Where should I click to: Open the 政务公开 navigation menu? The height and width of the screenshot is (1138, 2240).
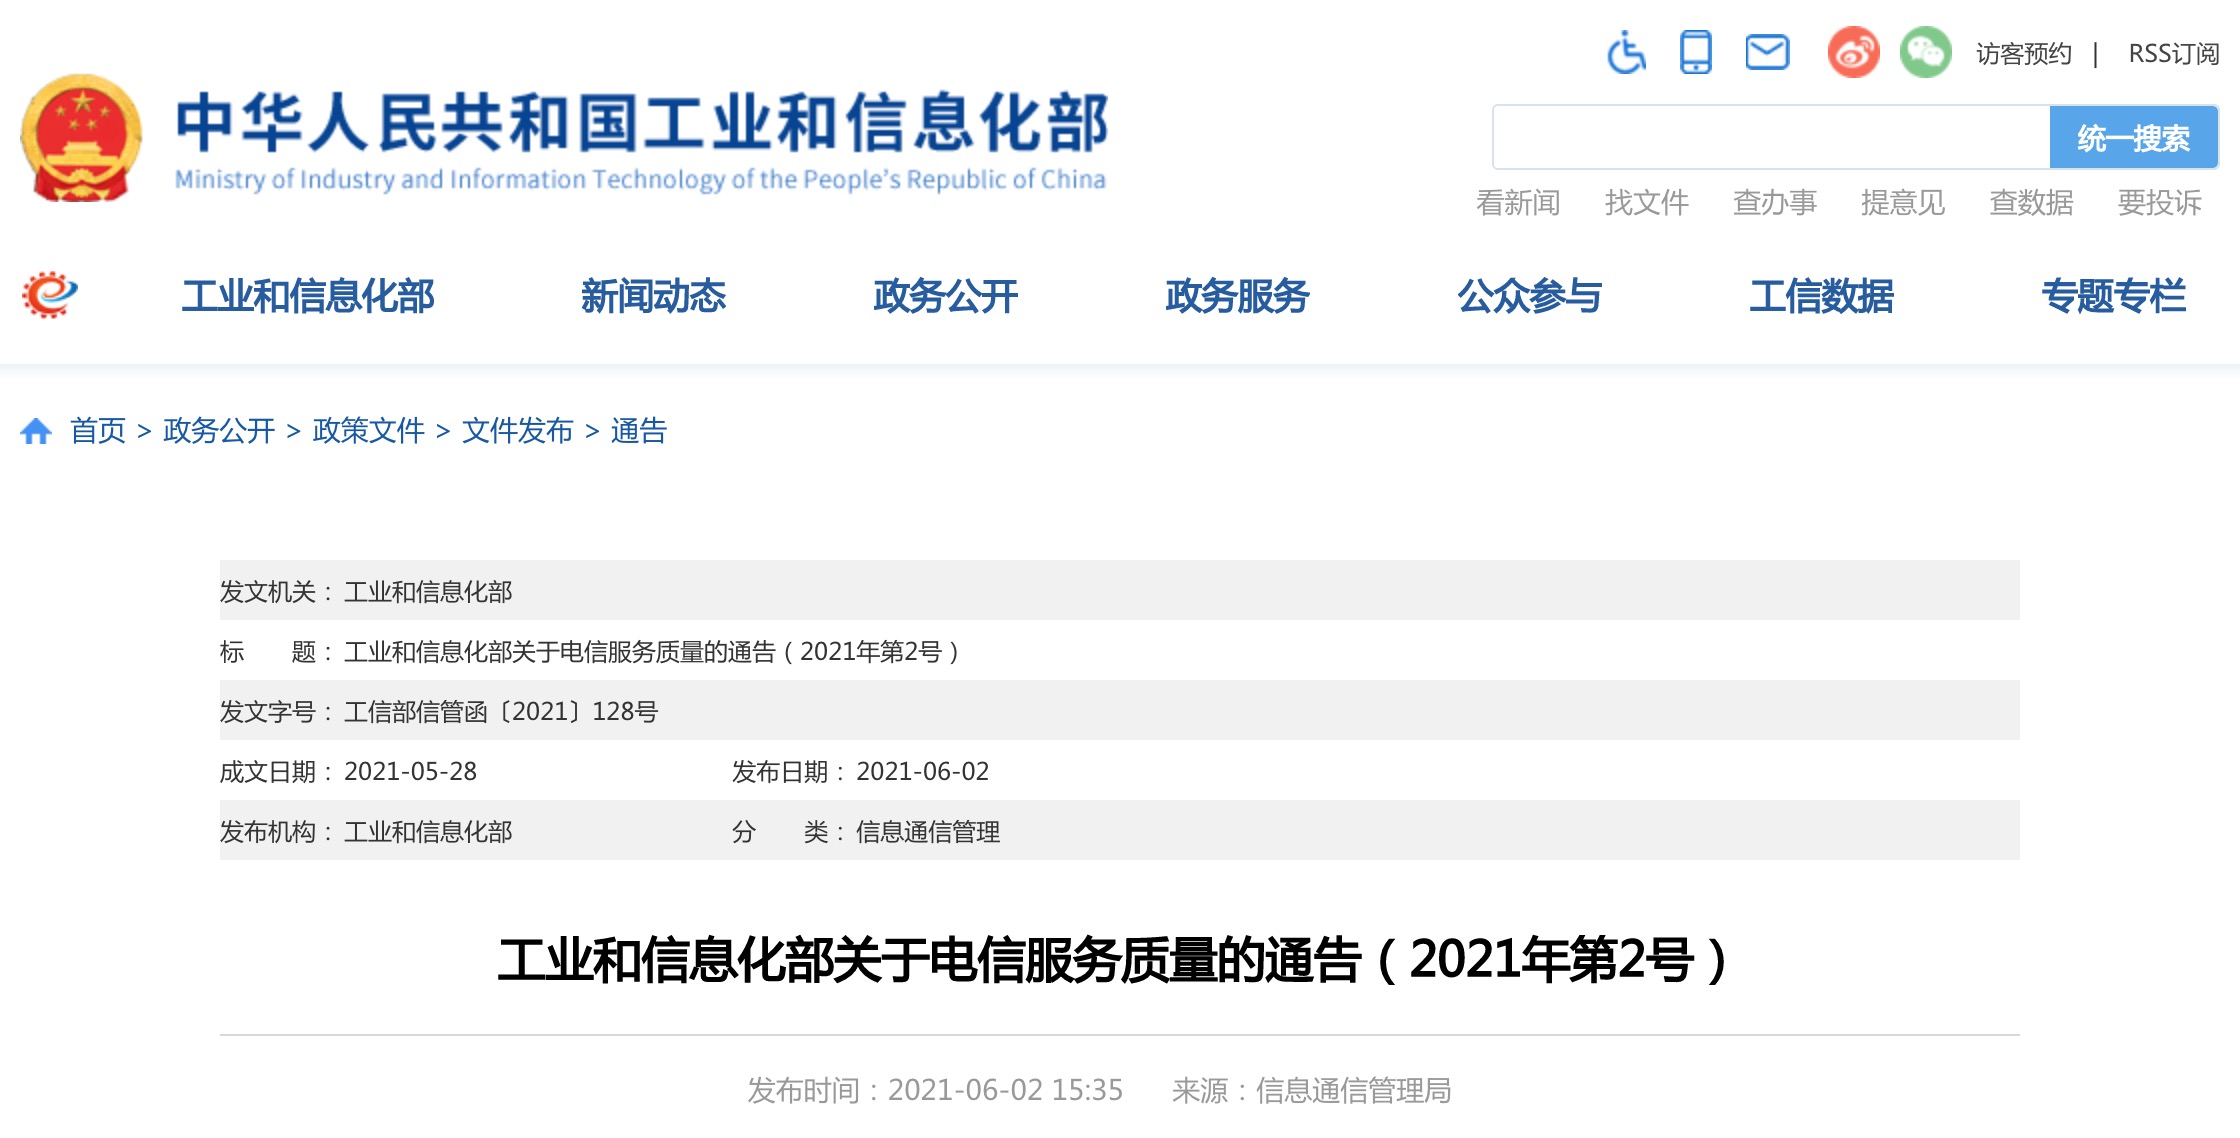tap(945, 296)
